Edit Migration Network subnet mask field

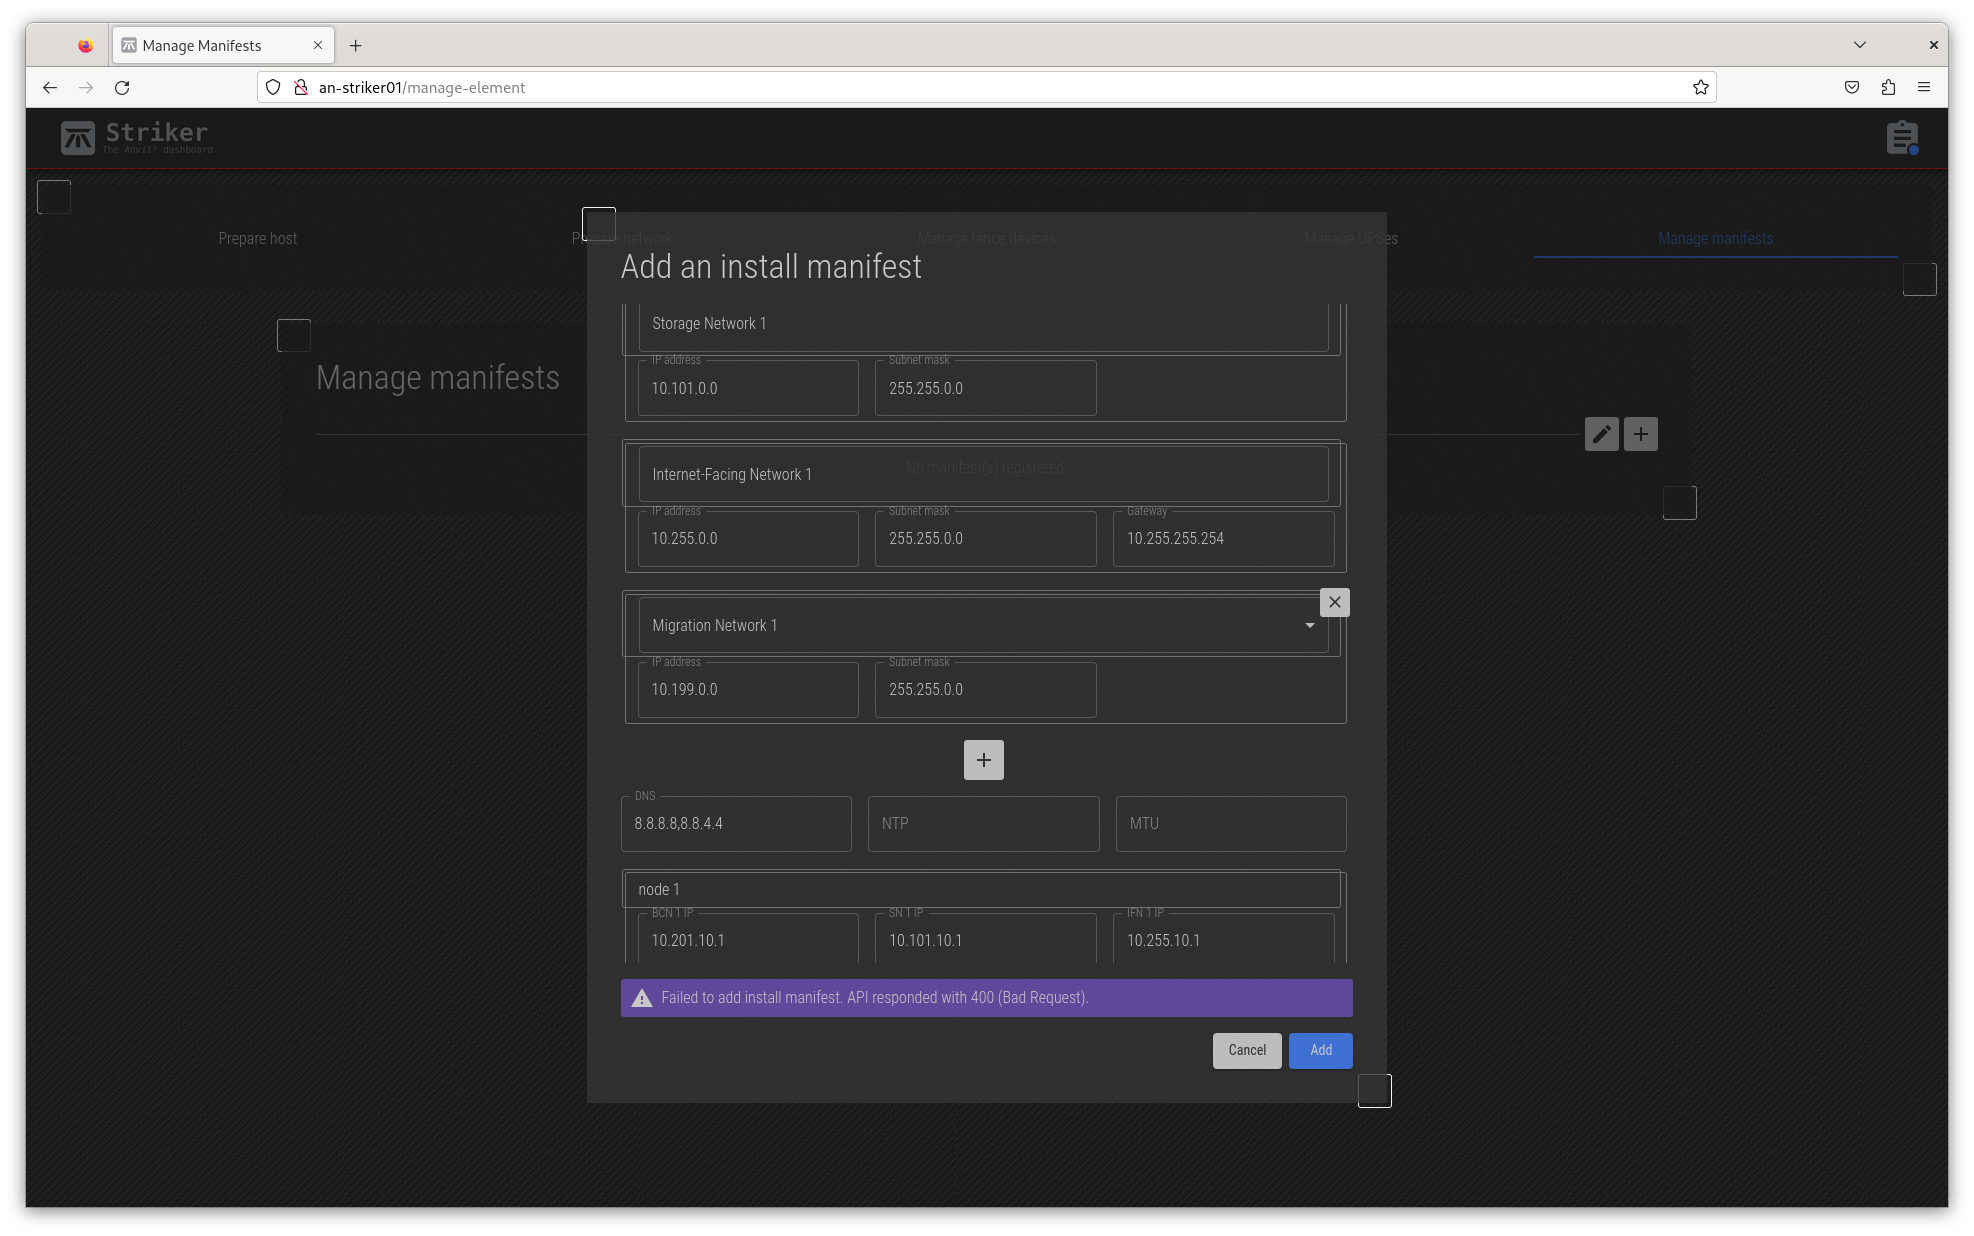coord(985,690)
